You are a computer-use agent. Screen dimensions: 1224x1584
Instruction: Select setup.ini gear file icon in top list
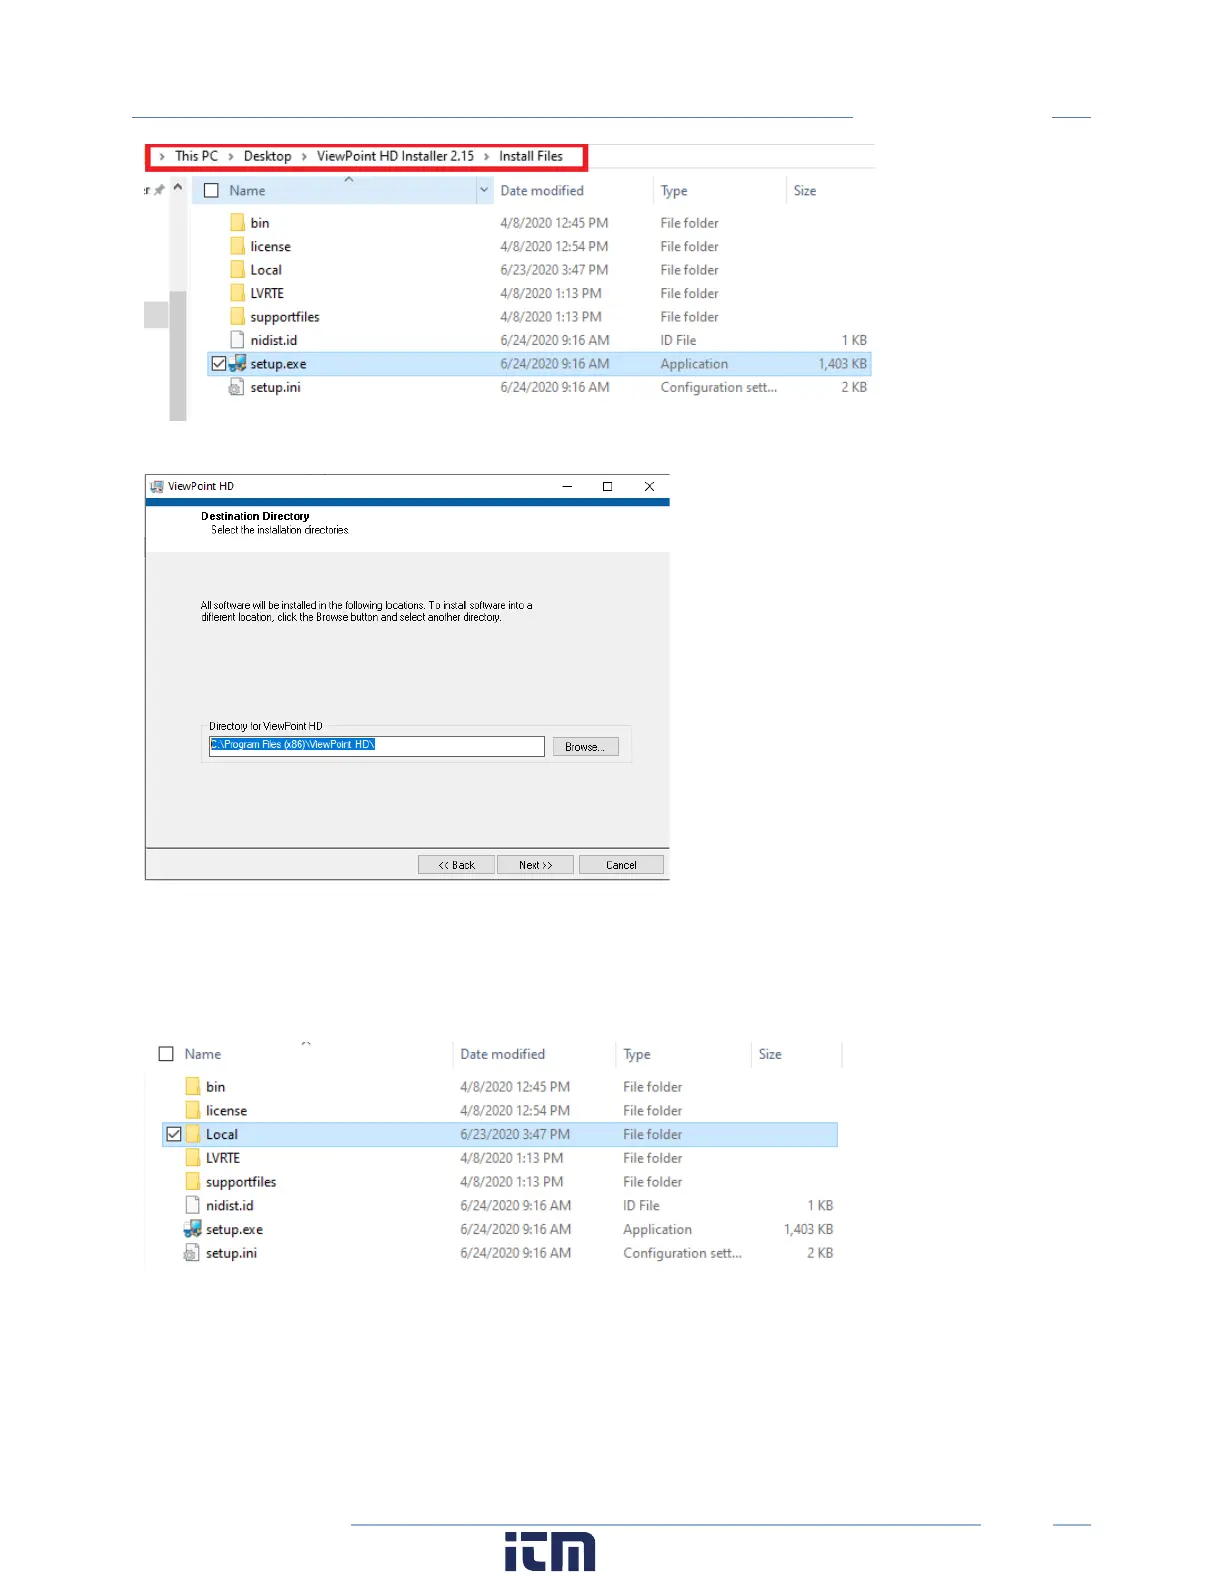(237, 387)
